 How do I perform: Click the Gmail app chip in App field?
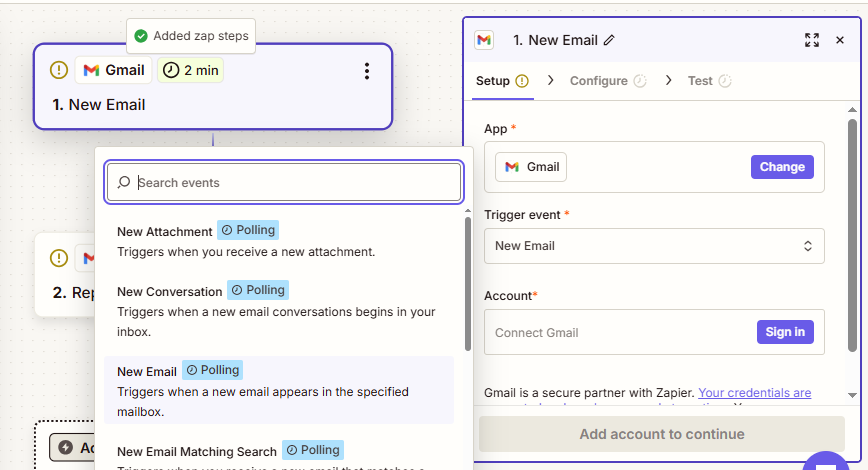pyautogui.click(x=531, y=167)
